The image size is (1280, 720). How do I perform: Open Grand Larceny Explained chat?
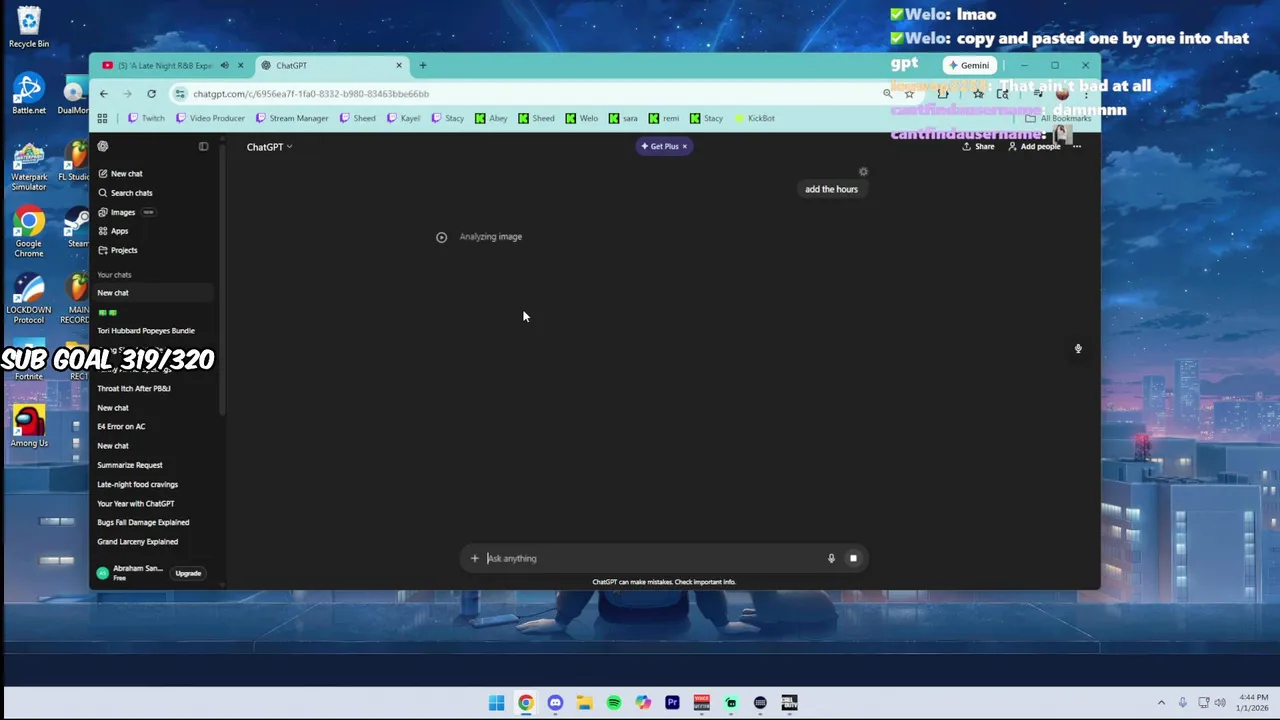(x=138, y=542)
